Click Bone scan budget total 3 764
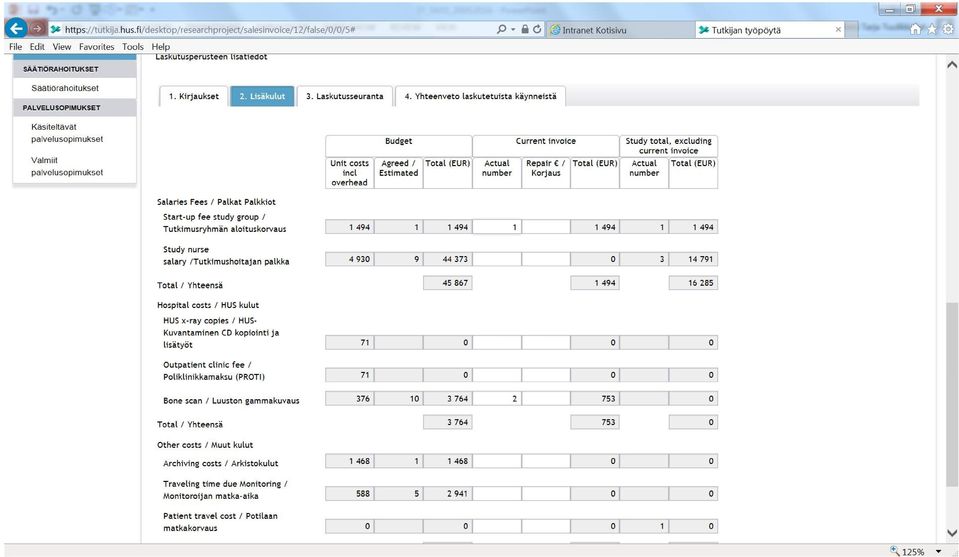The height and width of the screenshot is (557, 959). pos(448,399)
